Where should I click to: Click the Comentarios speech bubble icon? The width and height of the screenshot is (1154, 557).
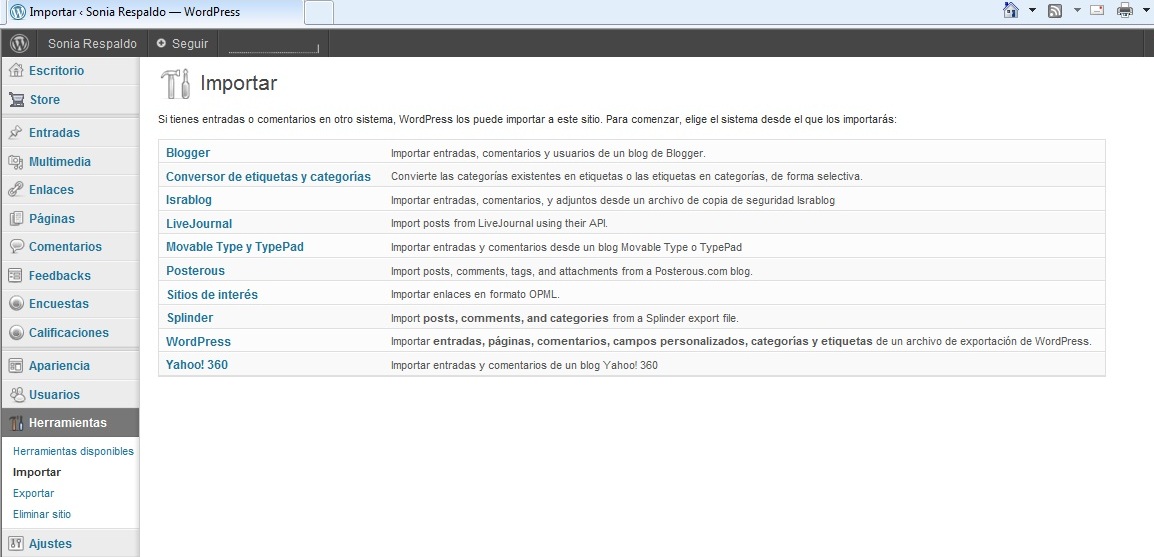pos(16,247)
